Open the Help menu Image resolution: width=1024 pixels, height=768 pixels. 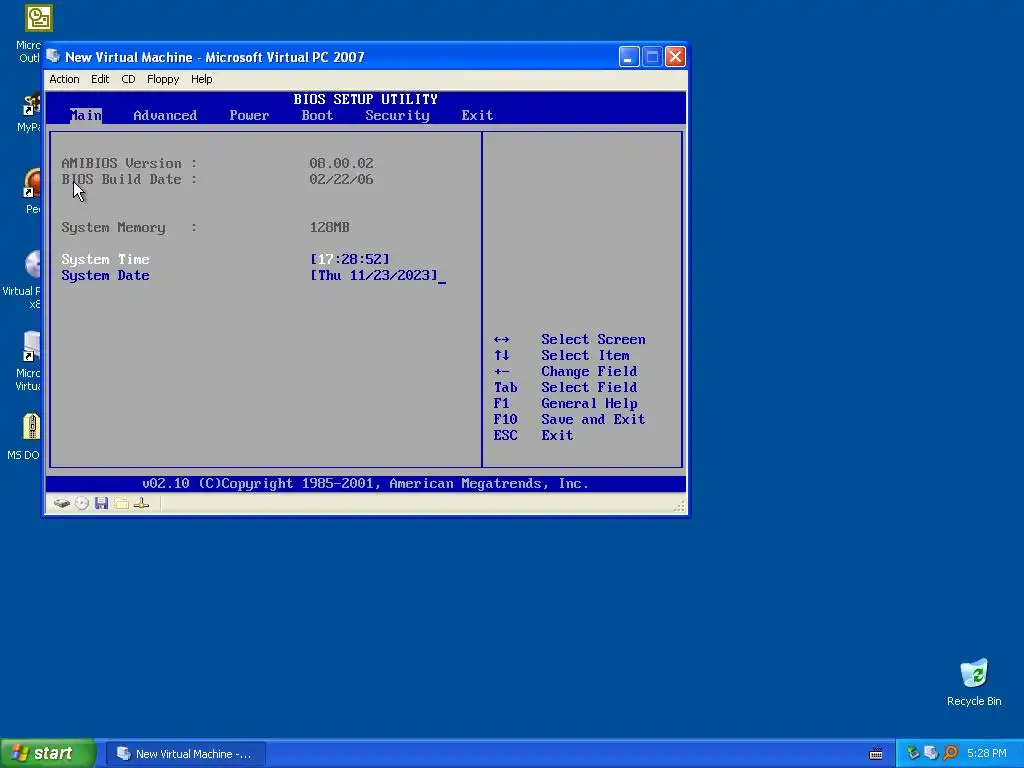point(201,79)
